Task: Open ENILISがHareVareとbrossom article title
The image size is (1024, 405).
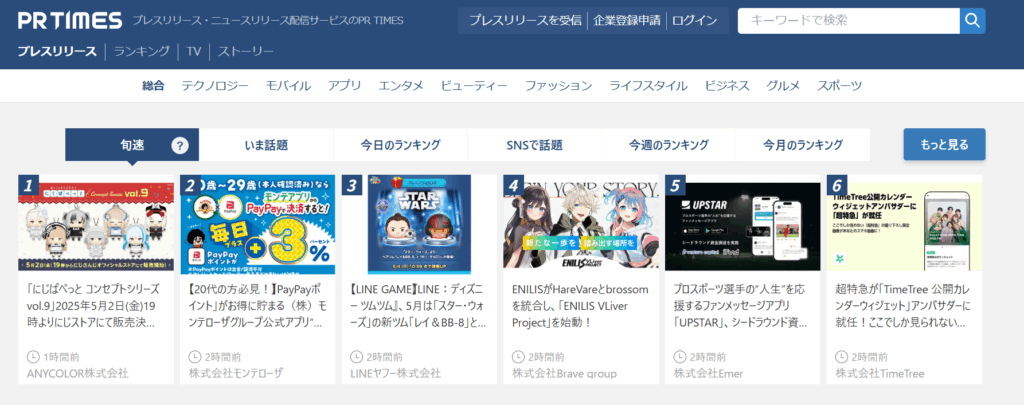Action: tap(581, 305)
